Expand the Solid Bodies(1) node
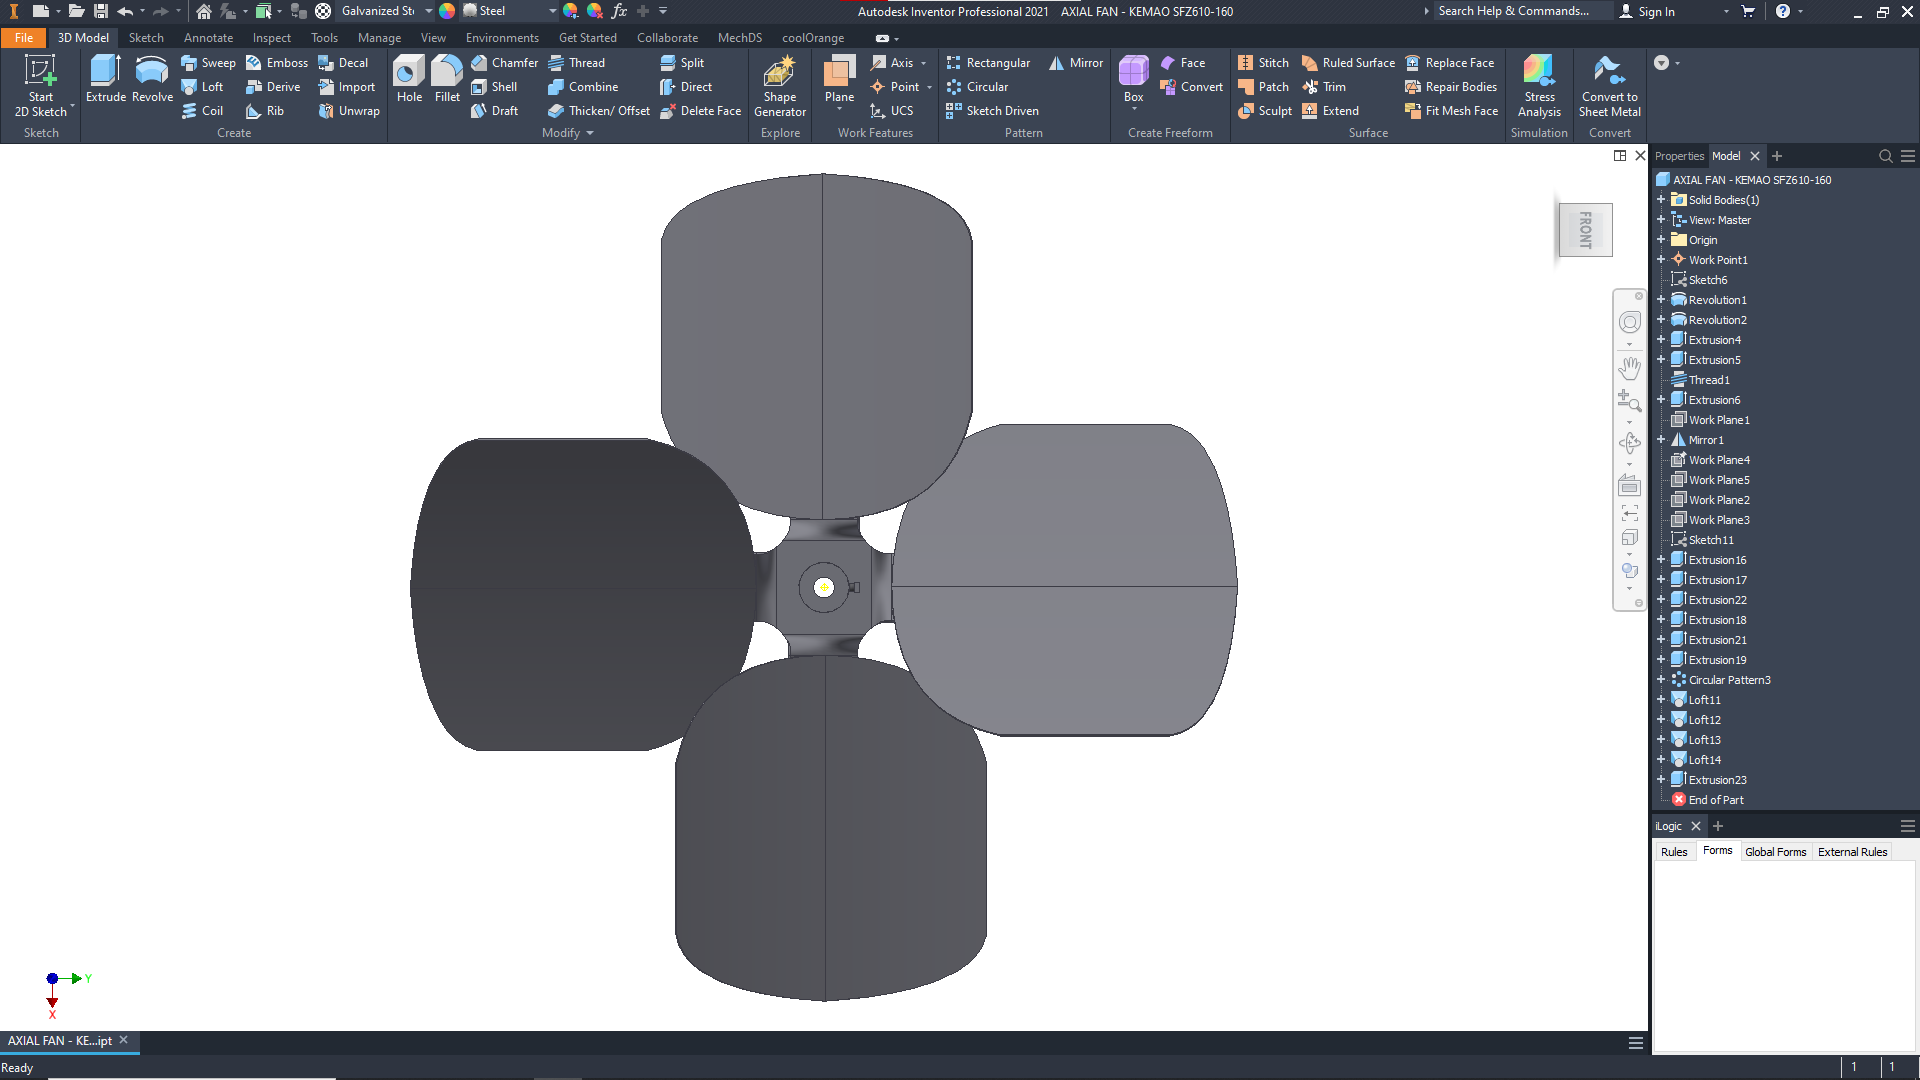This screenshot has height=1080, width=1920. pos(1661,200)
